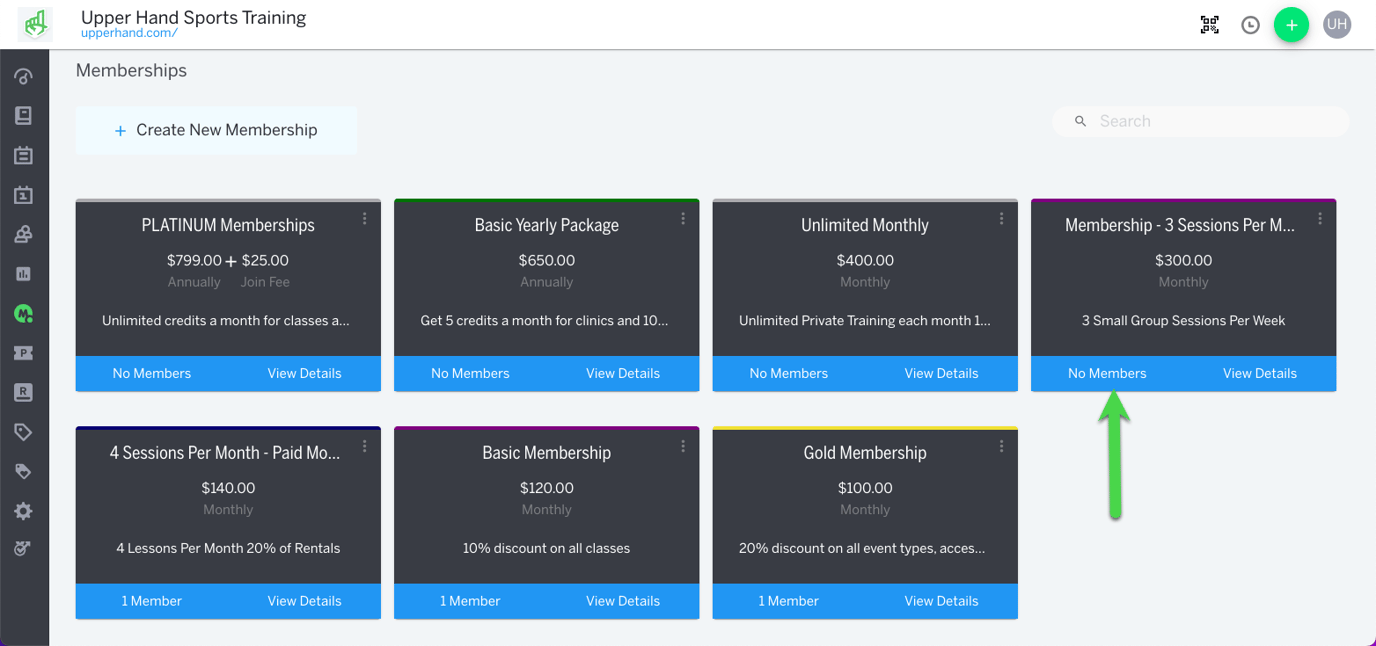Open the contacts people icon in sidebar

[x=23, y=234]
